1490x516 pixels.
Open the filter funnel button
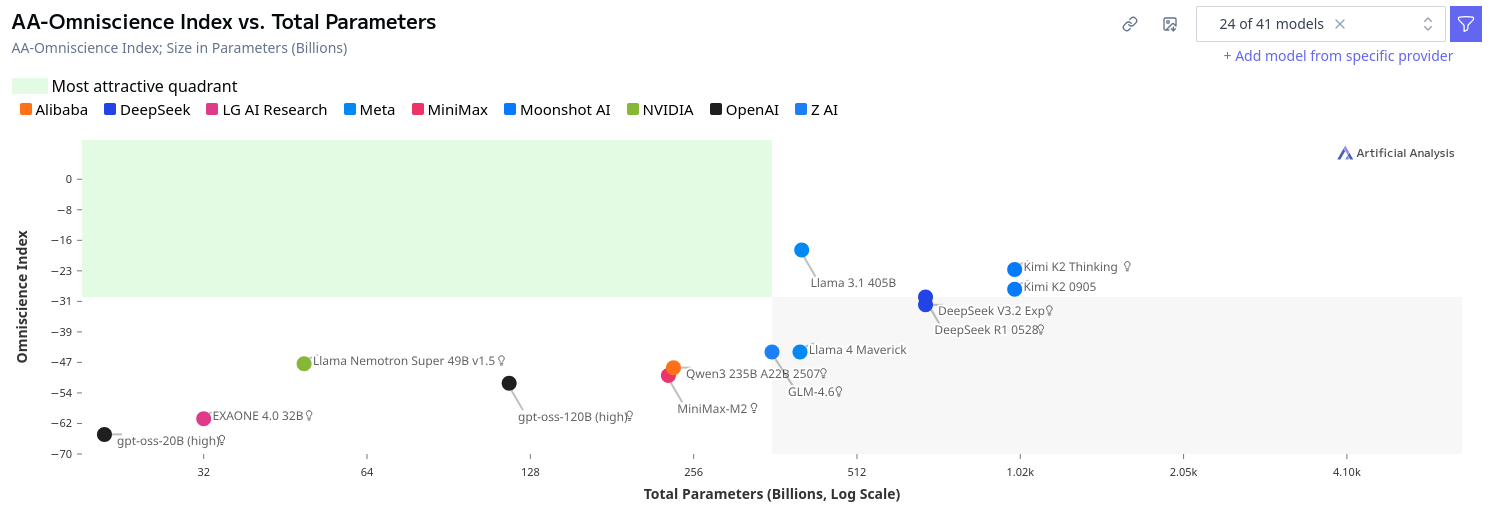pos(1466,24)
